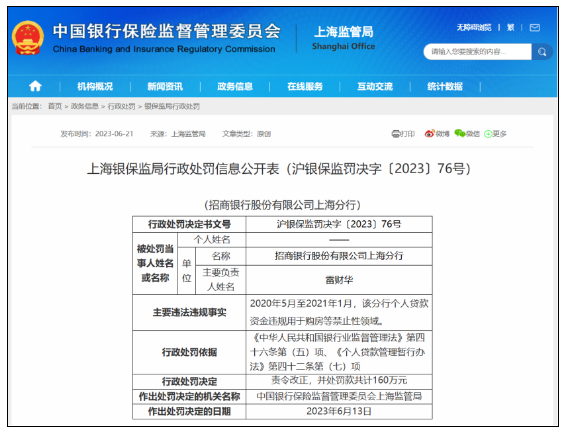Click the 名称 label cell
This screenshot has width=564, height=433.
pyautogui.click(x=220, y=256)
